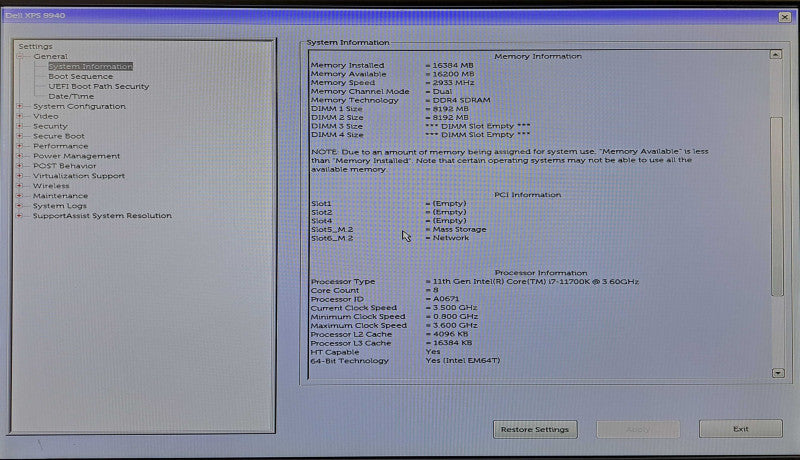Screen dimensions: 800x460
Task: Open UEFI Boot Path Security
Action: tap(98, 86)
